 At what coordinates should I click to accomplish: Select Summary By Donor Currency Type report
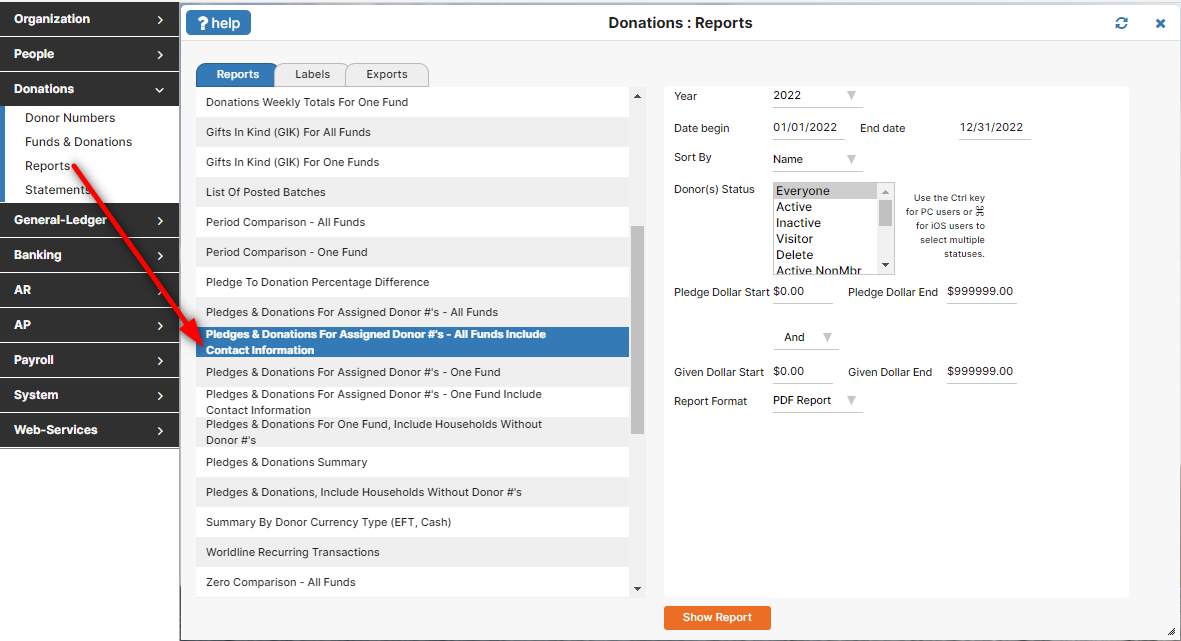[x=412, y=523]
